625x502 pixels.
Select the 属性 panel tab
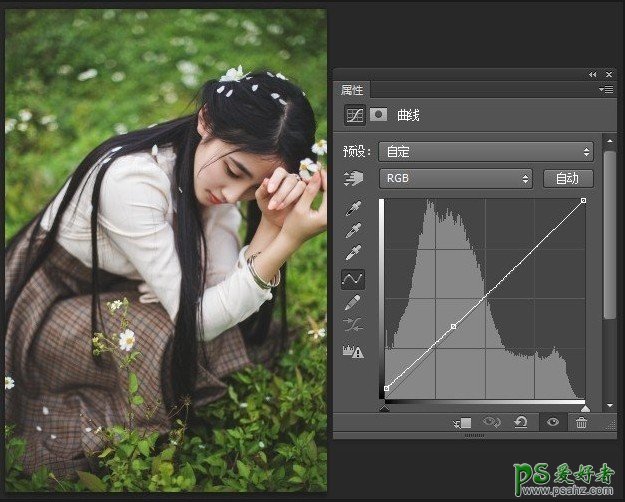(354, 90)
